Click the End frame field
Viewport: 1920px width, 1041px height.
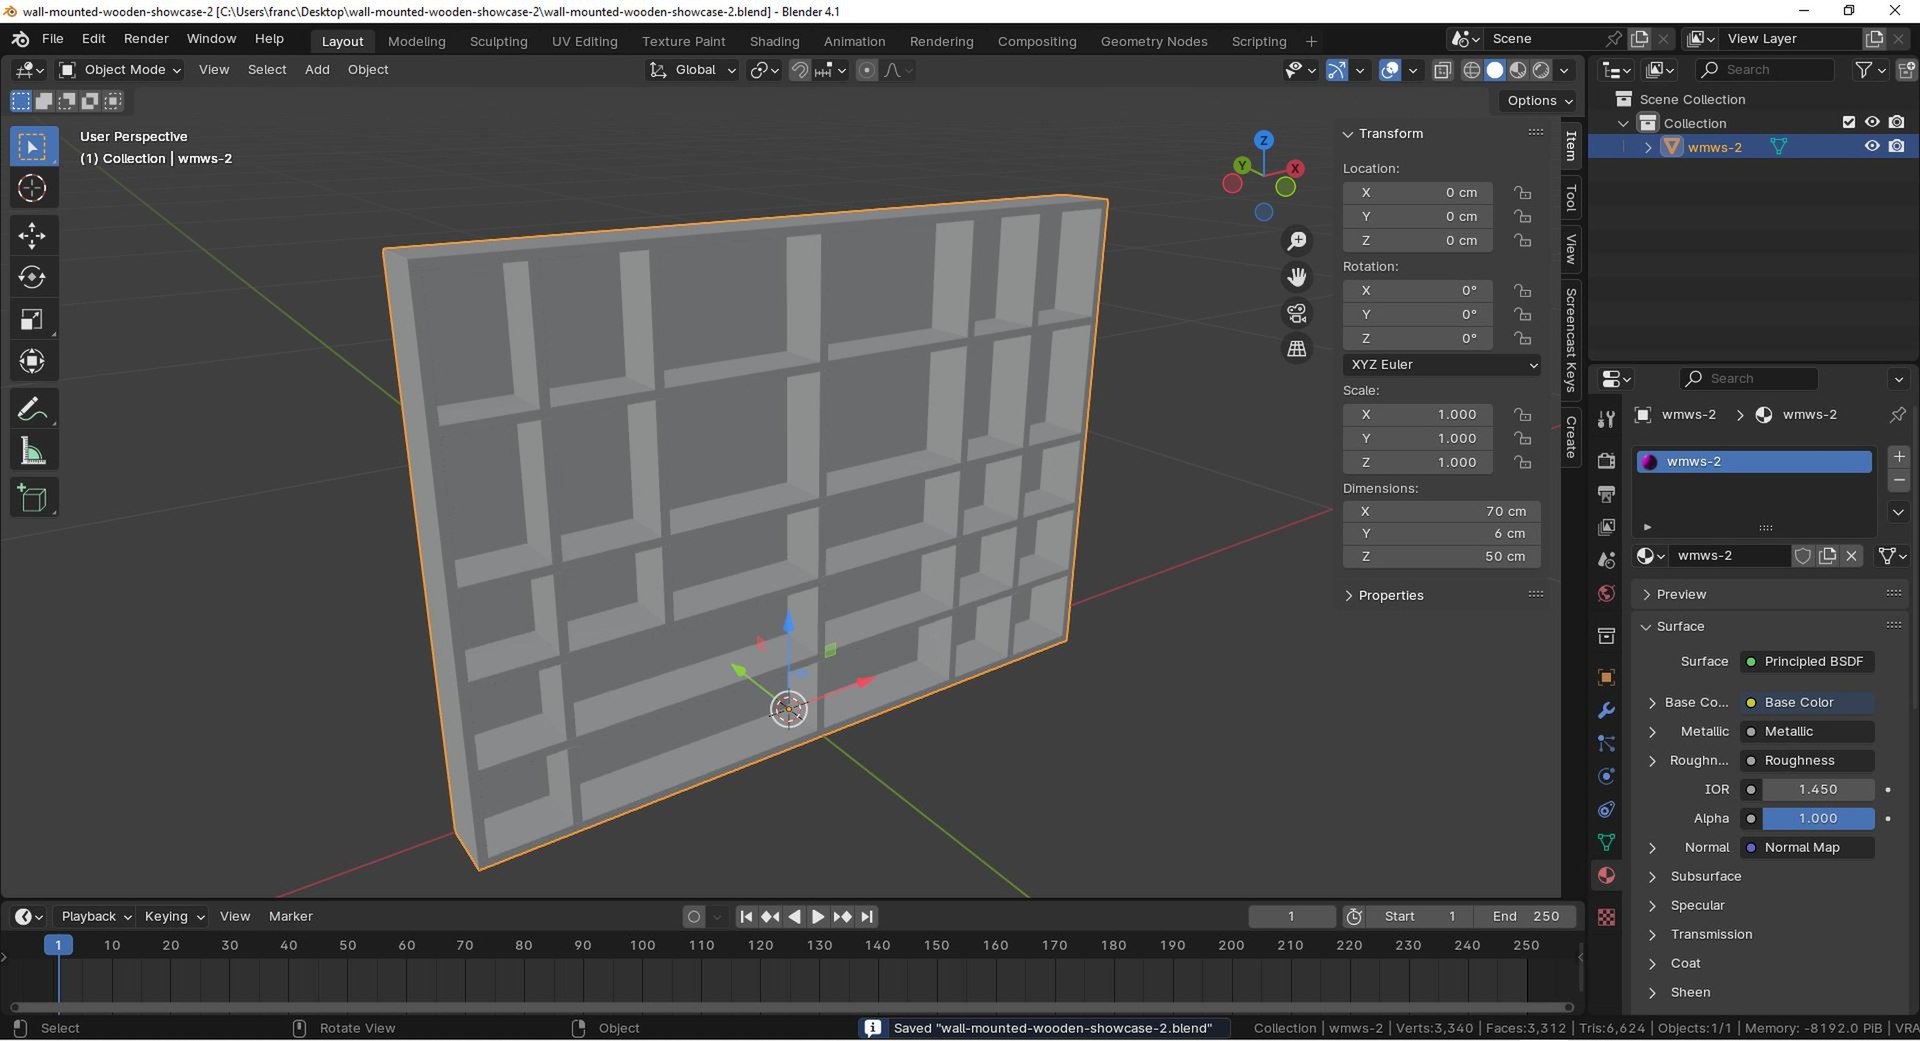(x=1525, y=916)
